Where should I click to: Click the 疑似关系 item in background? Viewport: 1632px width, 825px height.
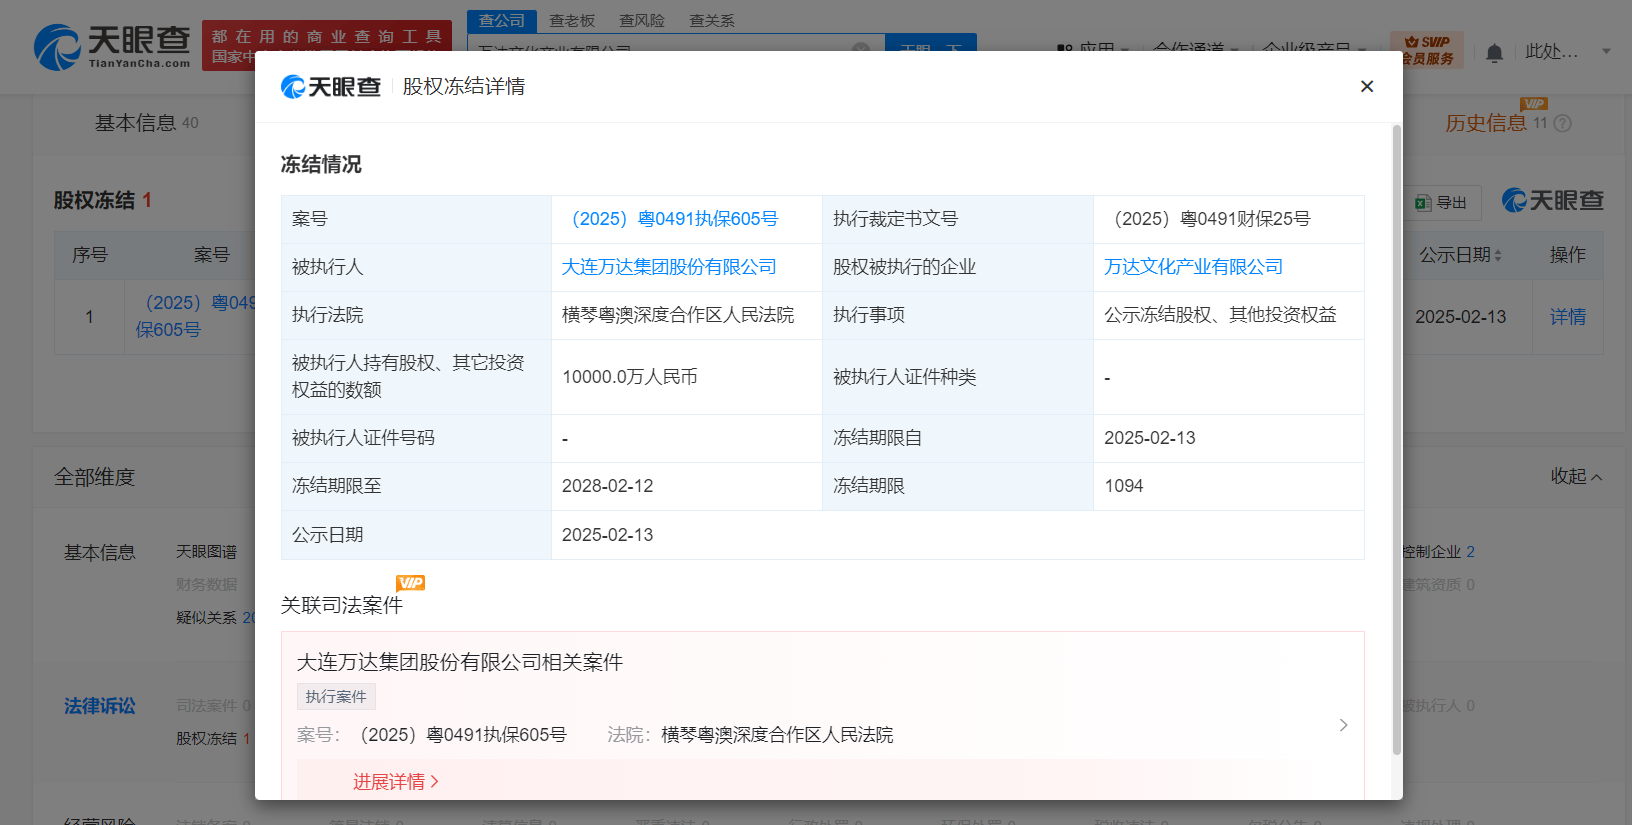213,618
